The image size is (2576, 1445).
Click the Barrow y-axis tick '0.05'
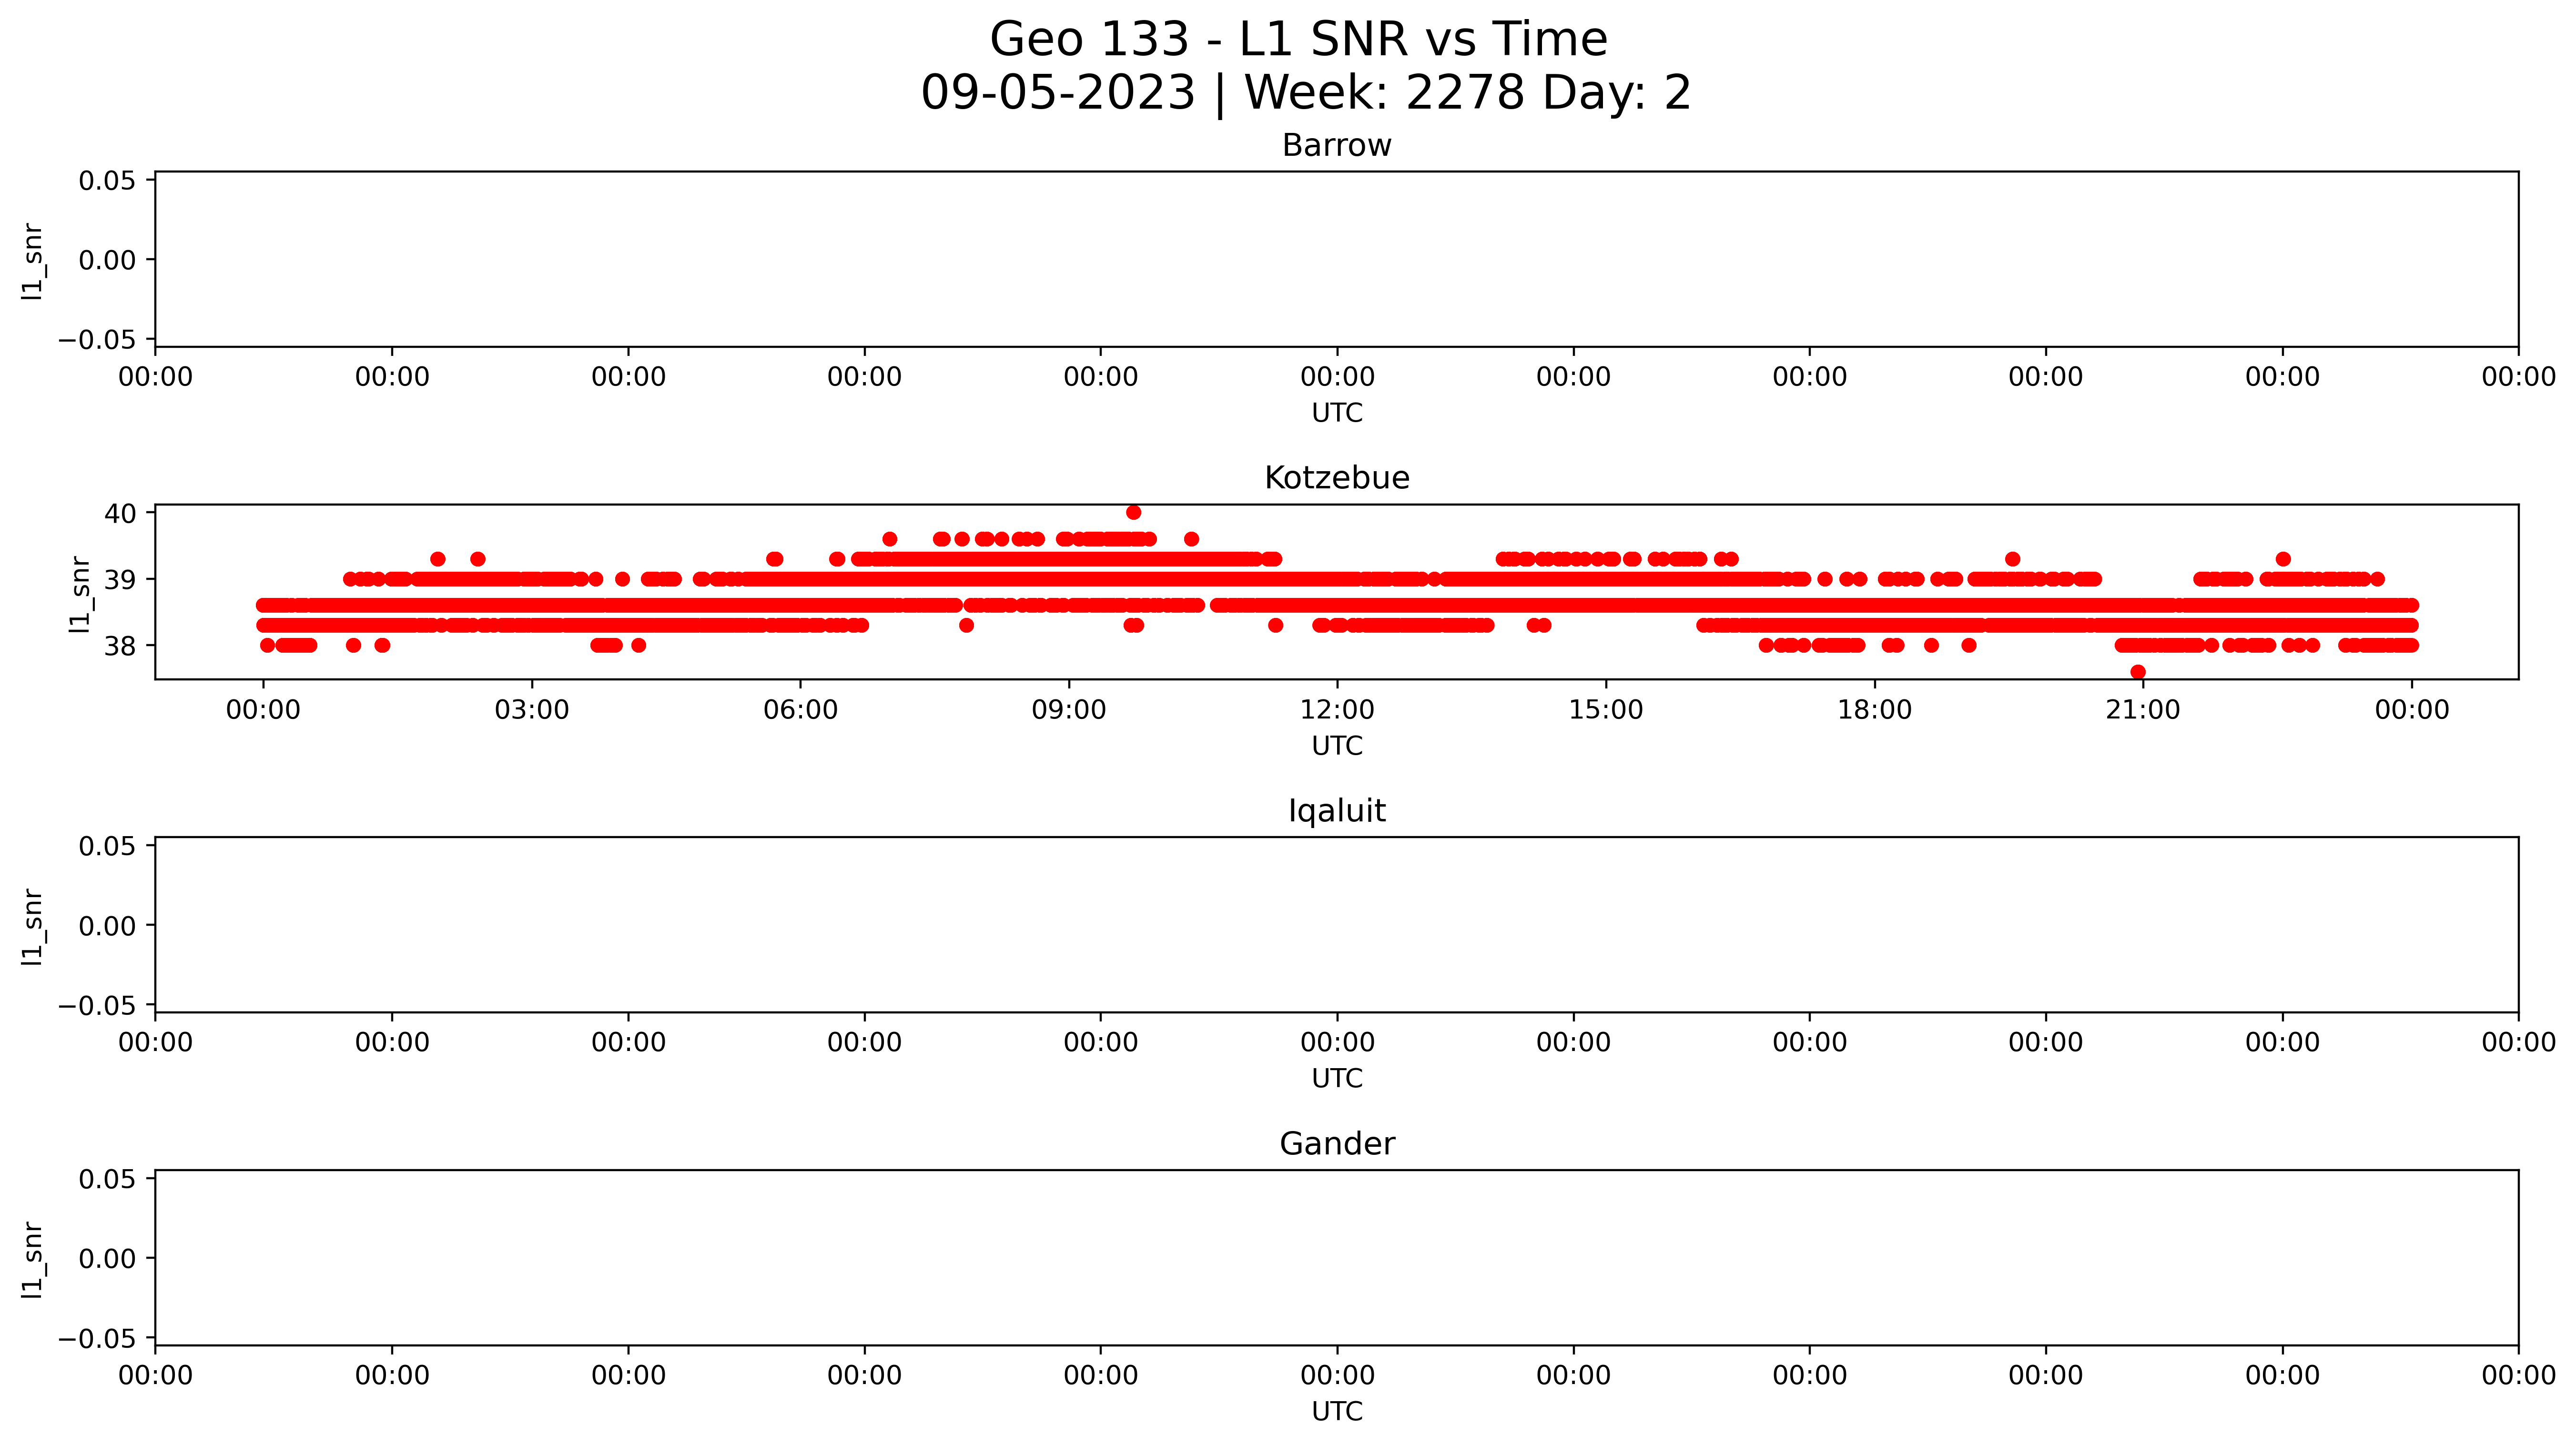pos(107,181)
